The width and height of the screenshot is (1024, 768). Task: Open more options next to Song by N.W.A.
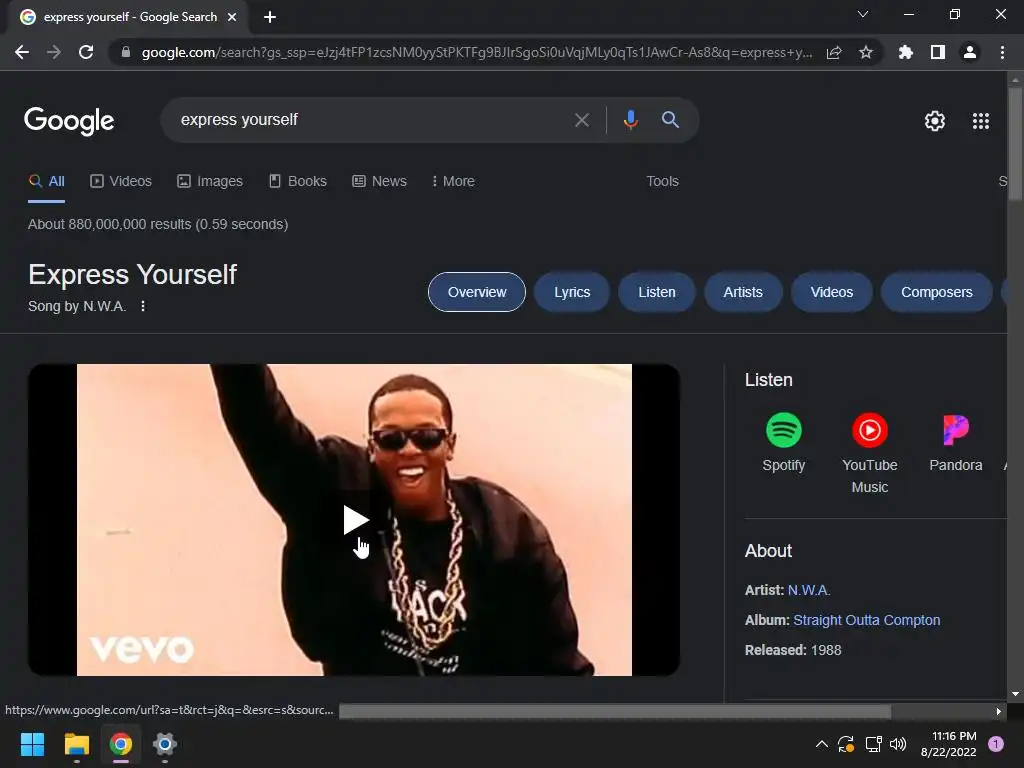point(143,306)
